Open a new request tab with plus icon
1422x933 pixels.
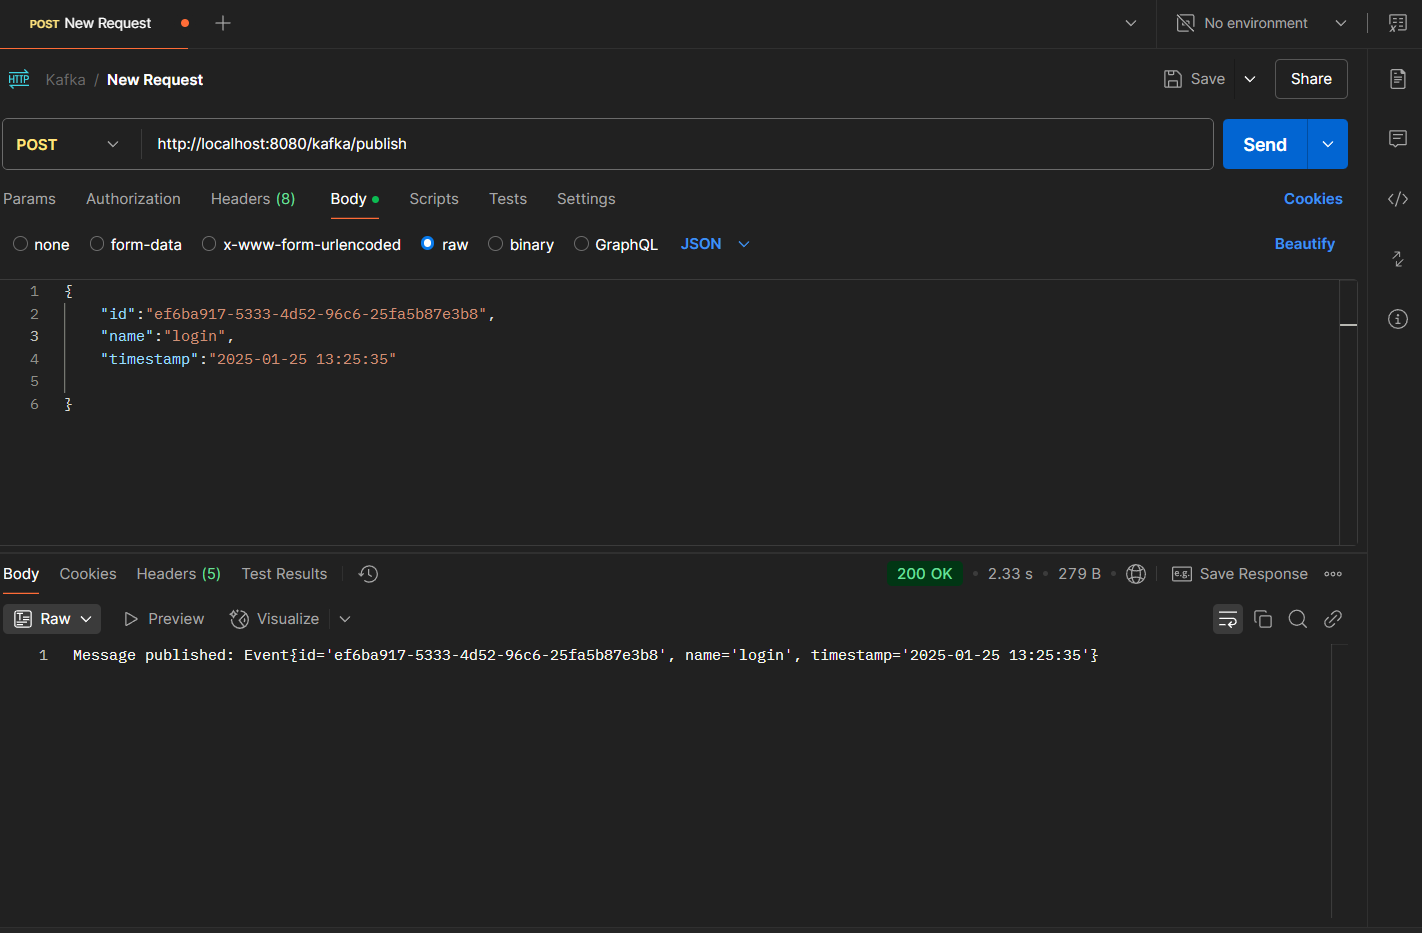(223, 23)
